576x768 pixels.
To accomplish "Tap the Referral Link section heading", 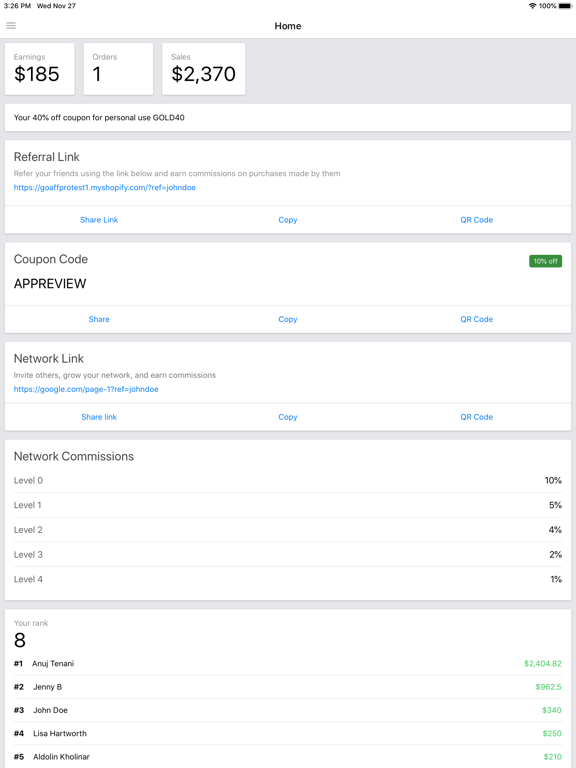I will click(x=47, y=157).
